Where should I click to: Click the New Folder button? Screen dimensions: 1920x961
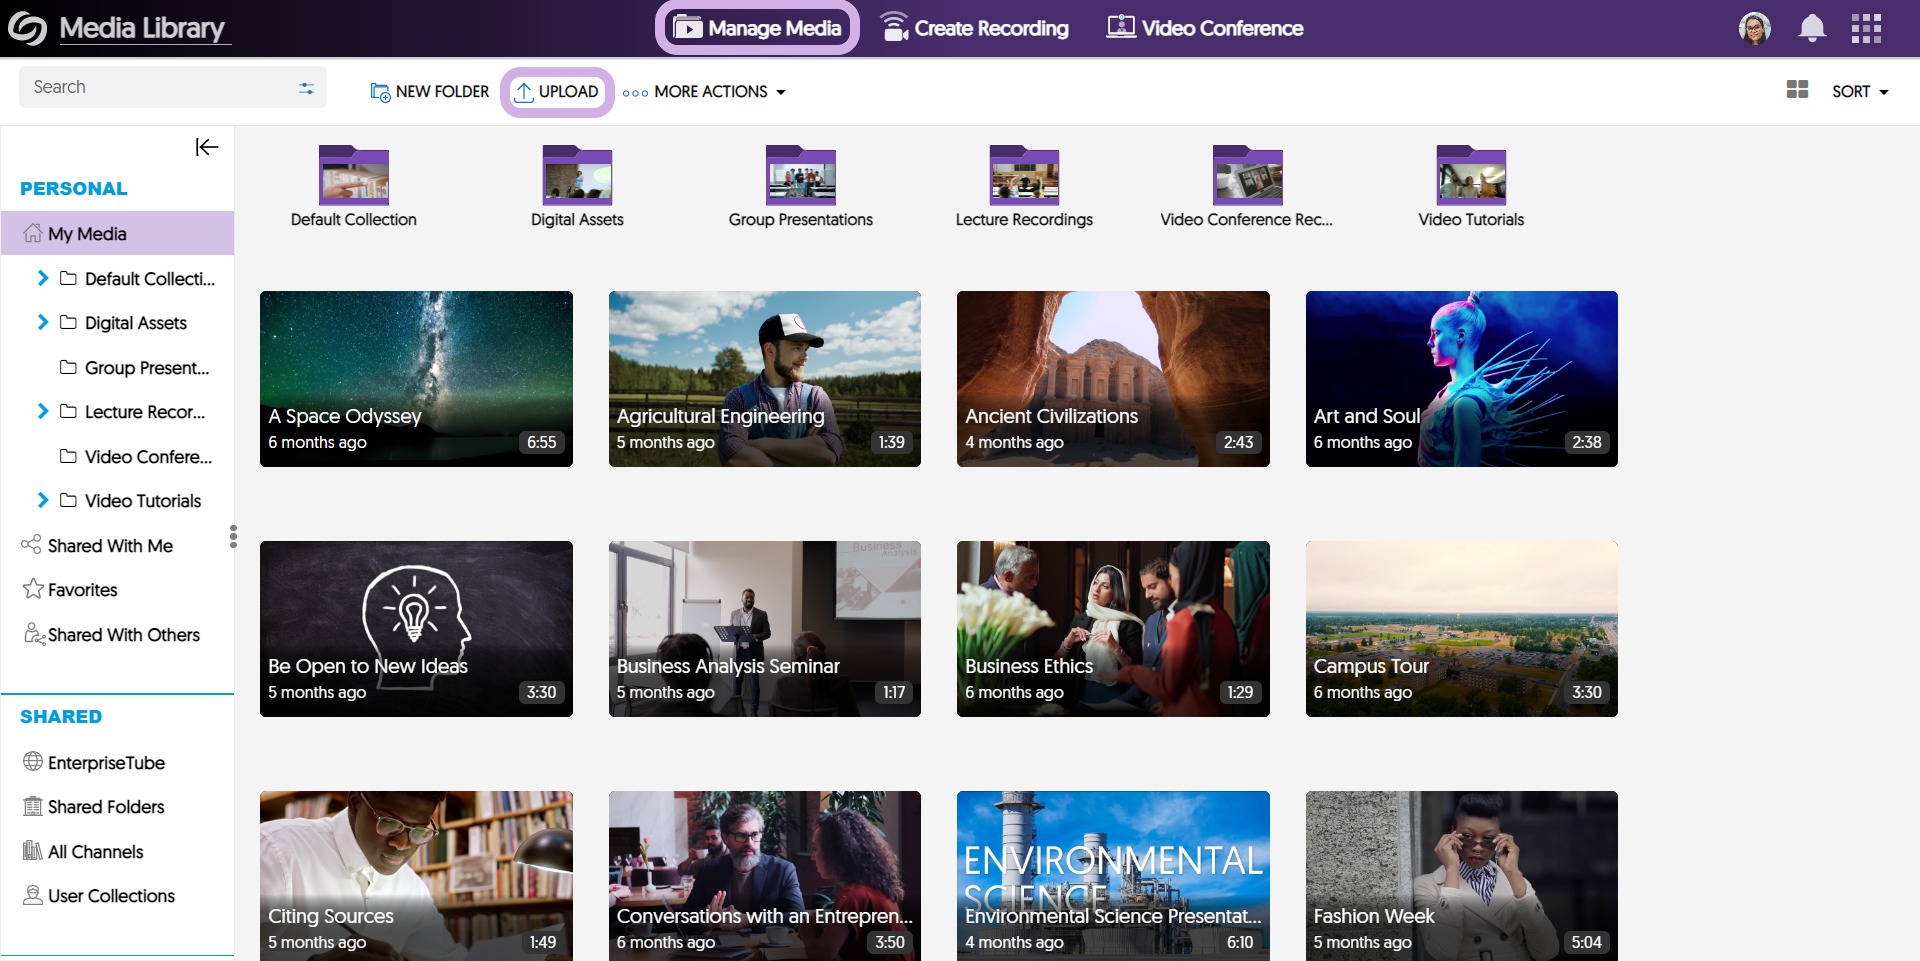tap(429, 91)
